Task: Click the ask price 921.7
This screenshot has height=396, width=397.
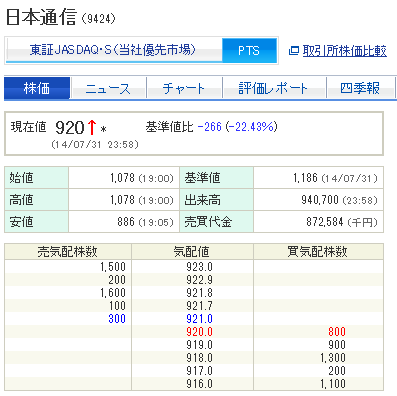Action: [x=199, y=306]
